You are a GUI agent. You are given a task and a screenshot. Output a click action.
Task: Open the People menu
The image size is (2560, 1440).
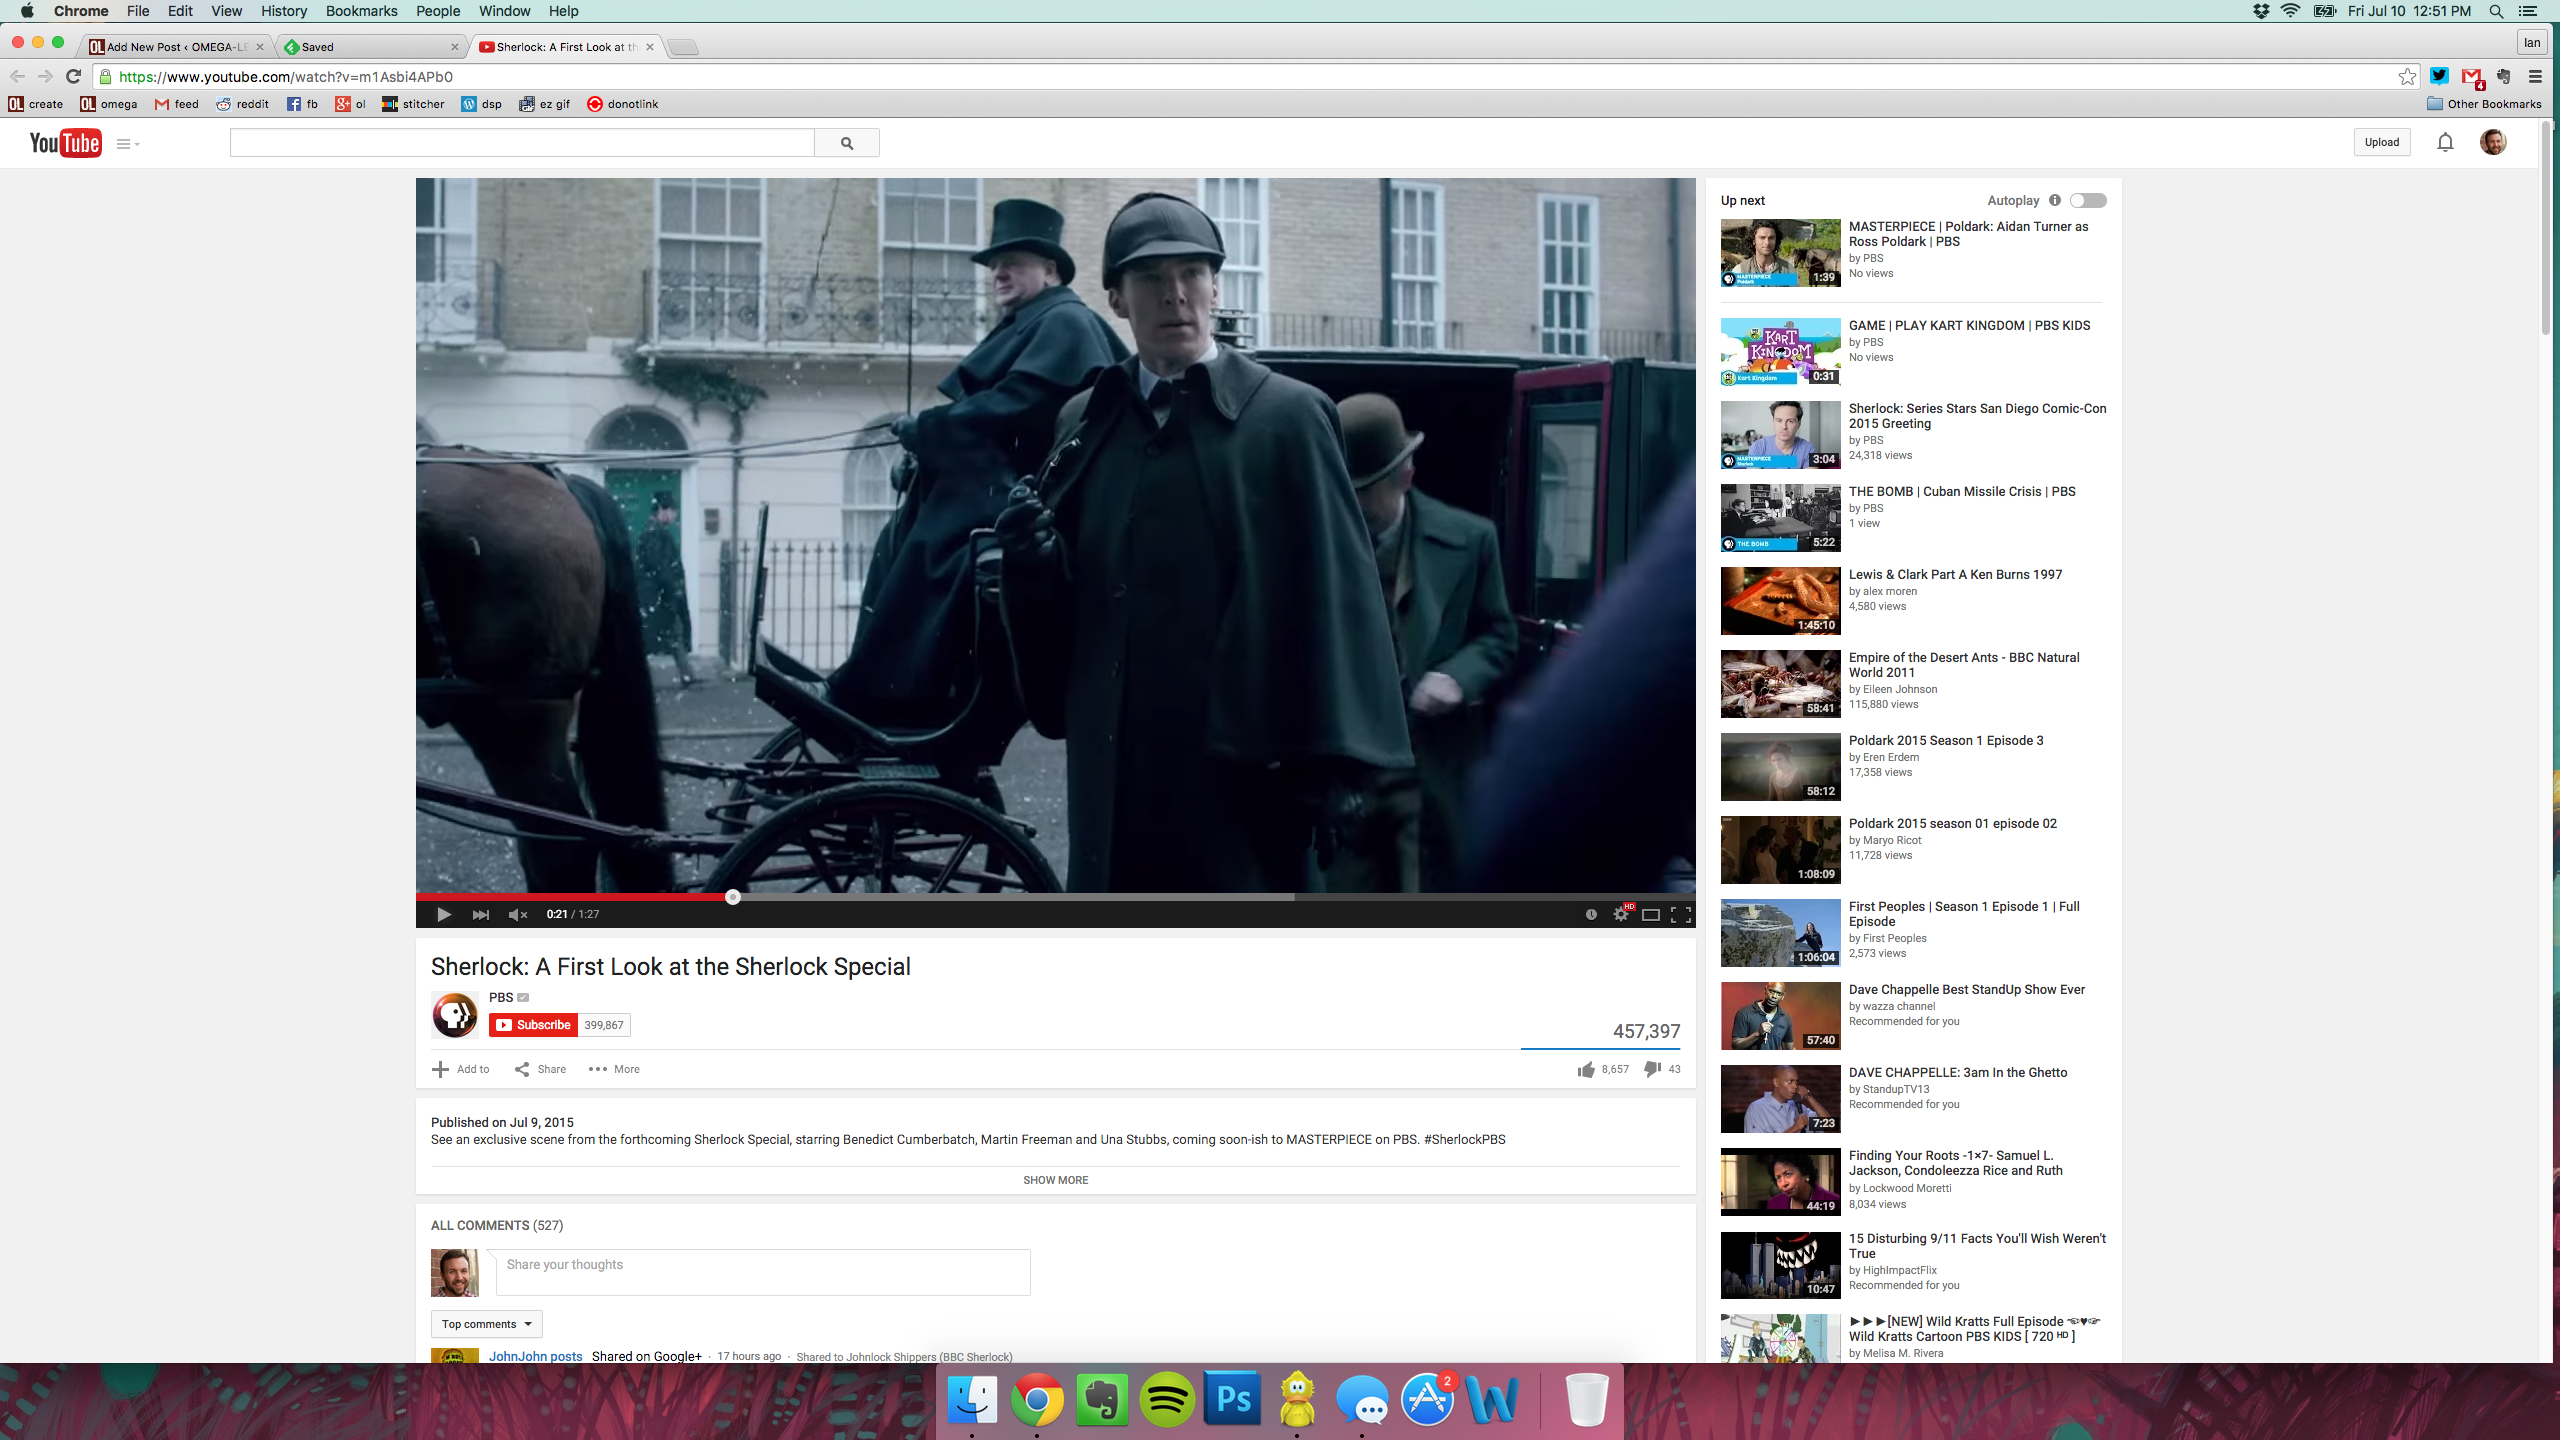438,11
